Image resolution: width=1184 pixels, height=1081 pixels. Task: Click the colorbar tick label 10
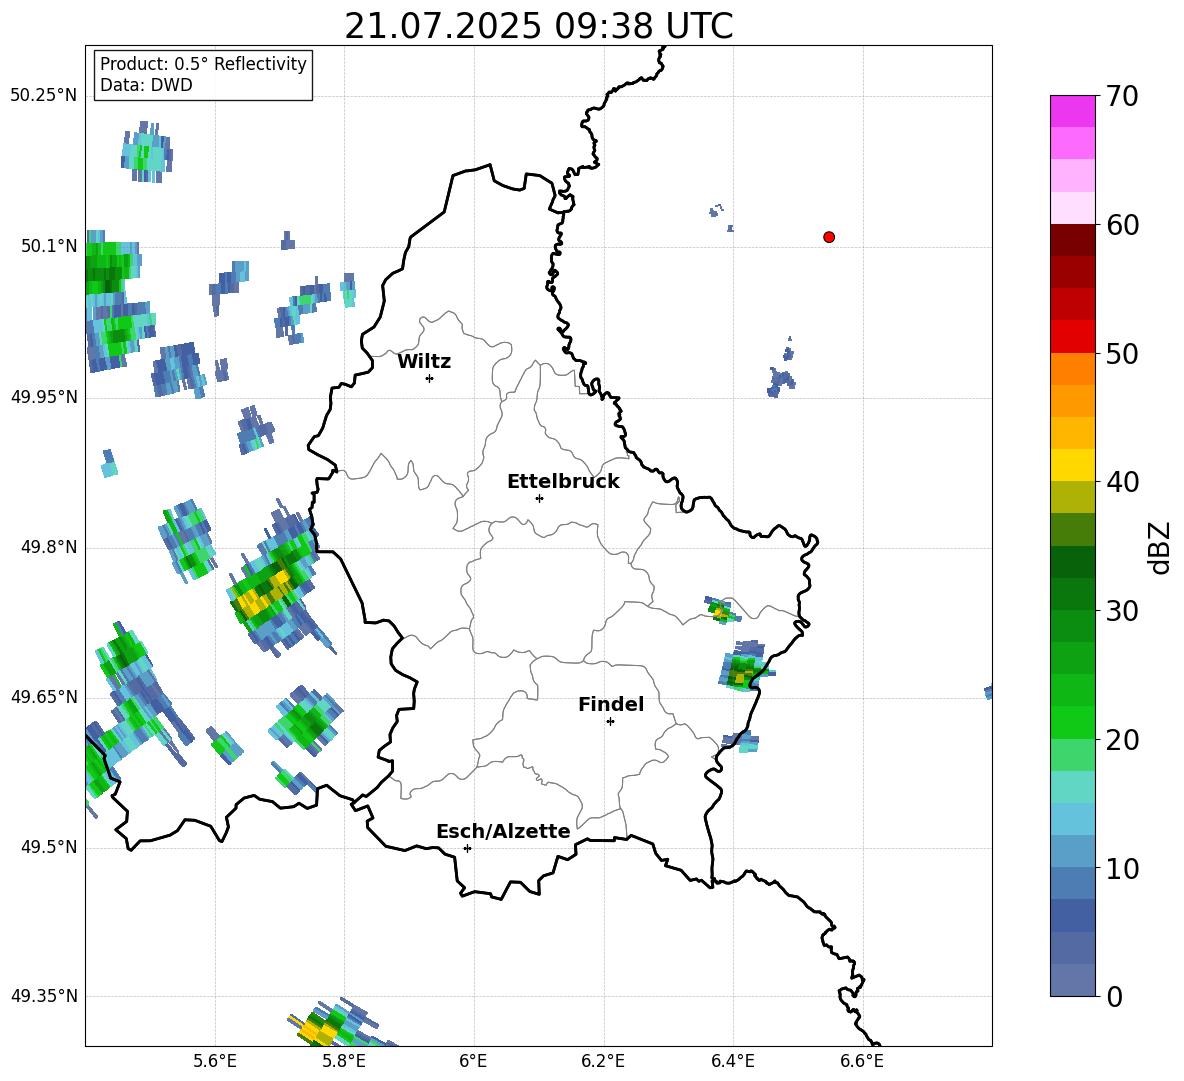[1122, 868]
